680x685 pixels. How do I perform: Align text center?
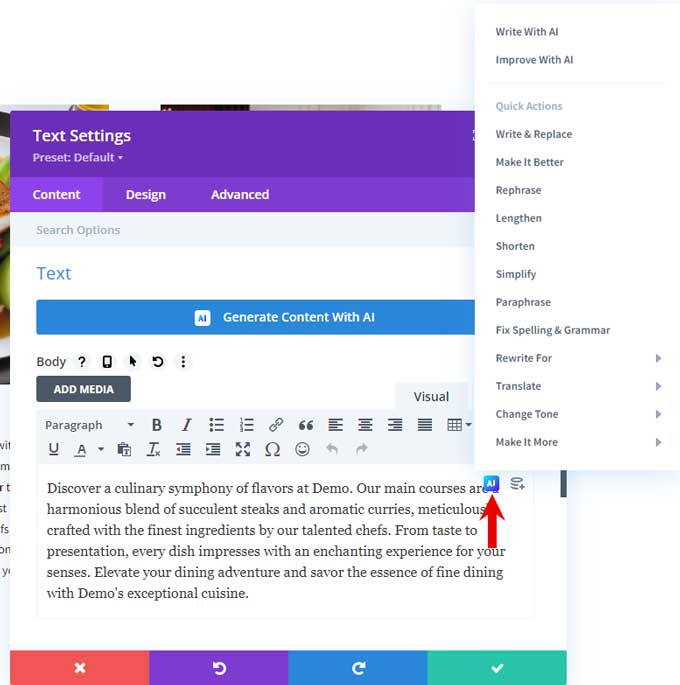pos(365,425)
